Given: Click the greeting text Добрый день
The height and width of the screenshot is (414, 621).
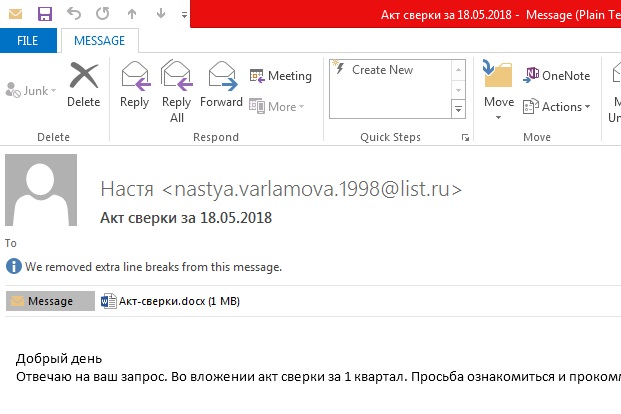Looking at the screenshot, I should click(59, 359).
